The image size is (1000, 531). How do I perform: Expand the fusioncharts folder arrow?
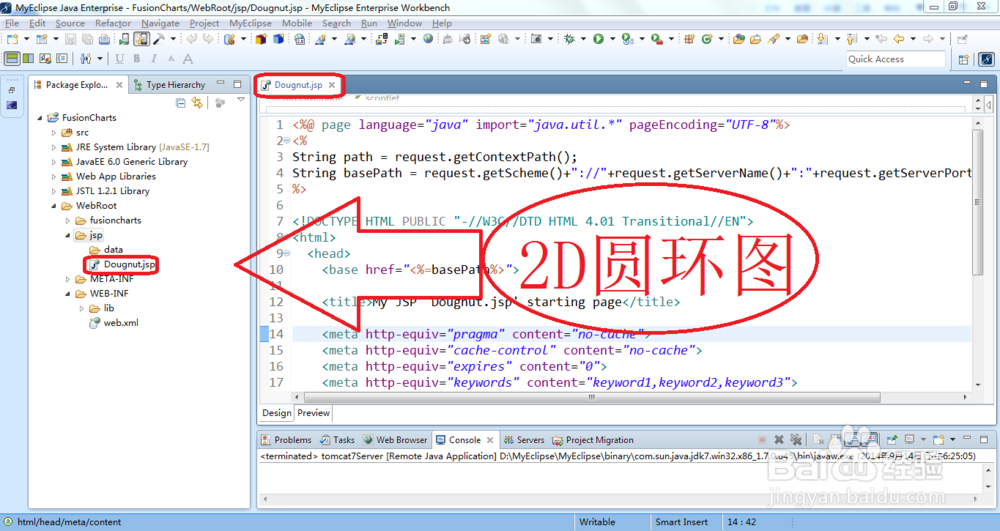click(68, 221)
